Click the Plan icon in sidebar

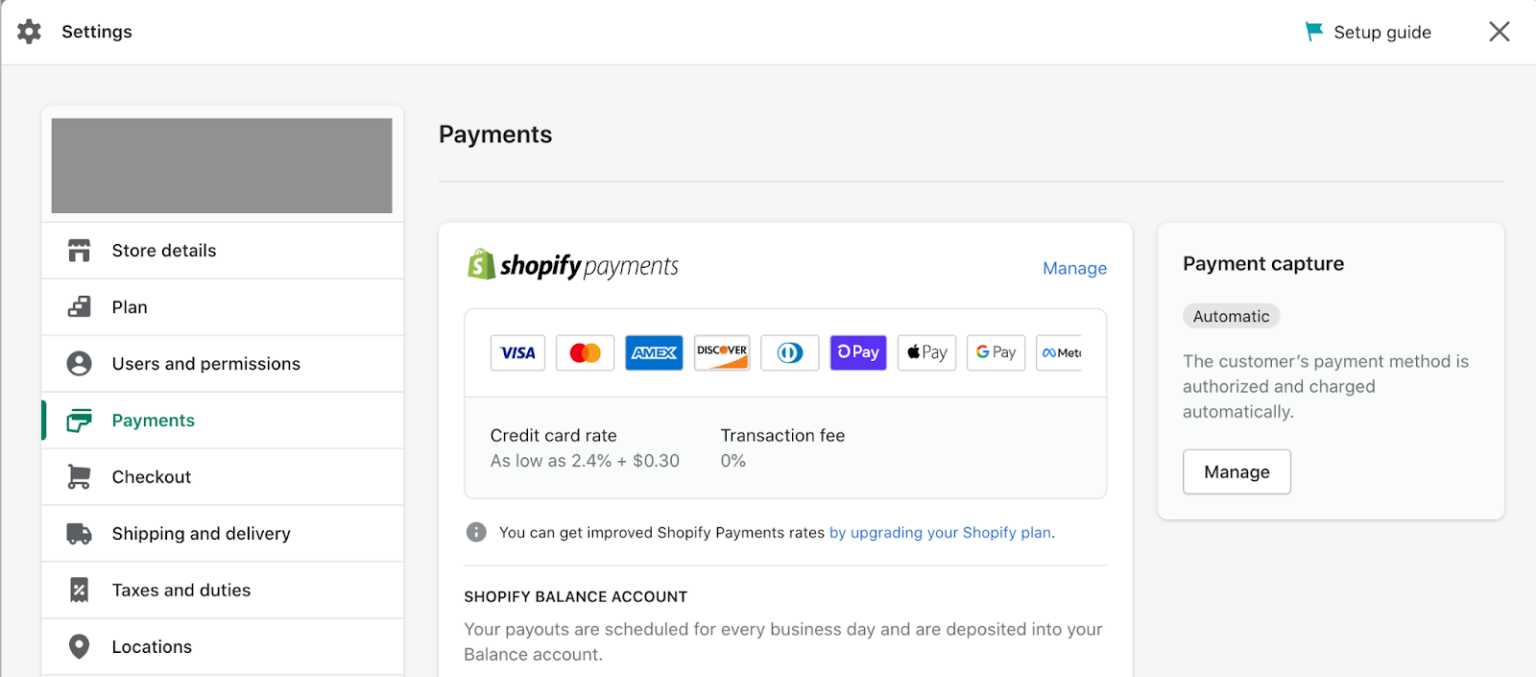pos(79,307)
